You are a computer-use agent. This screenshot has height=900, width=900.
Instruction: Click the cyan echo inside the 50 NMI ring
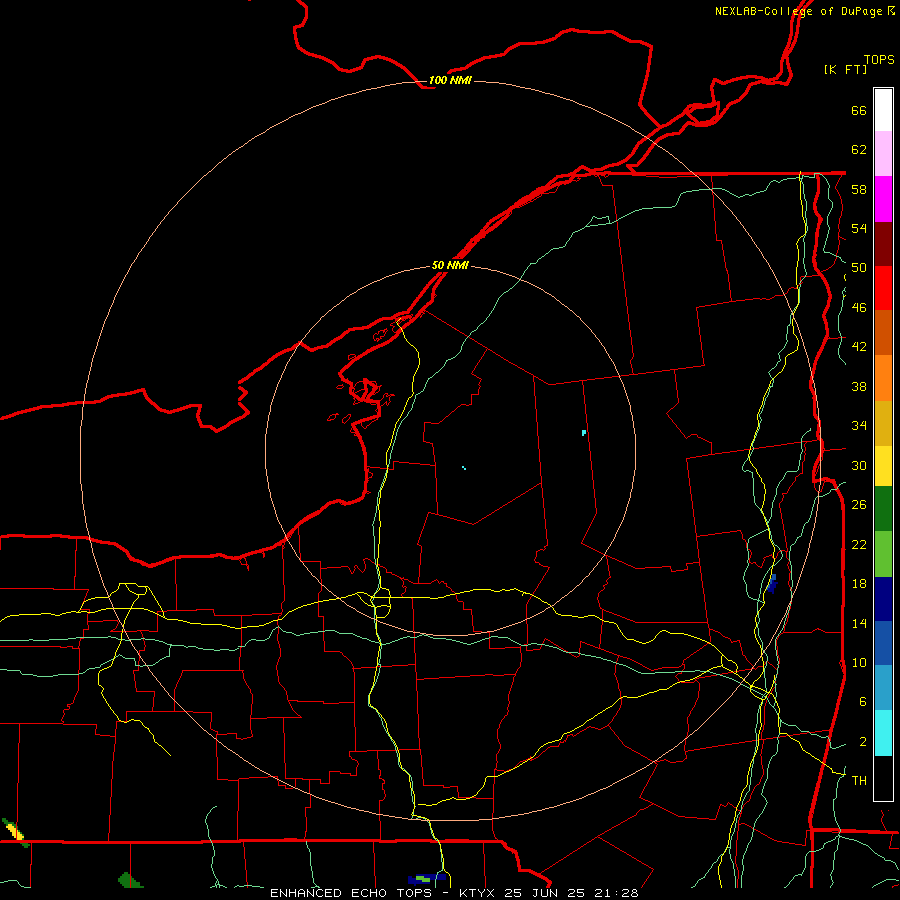coord(584,432)
